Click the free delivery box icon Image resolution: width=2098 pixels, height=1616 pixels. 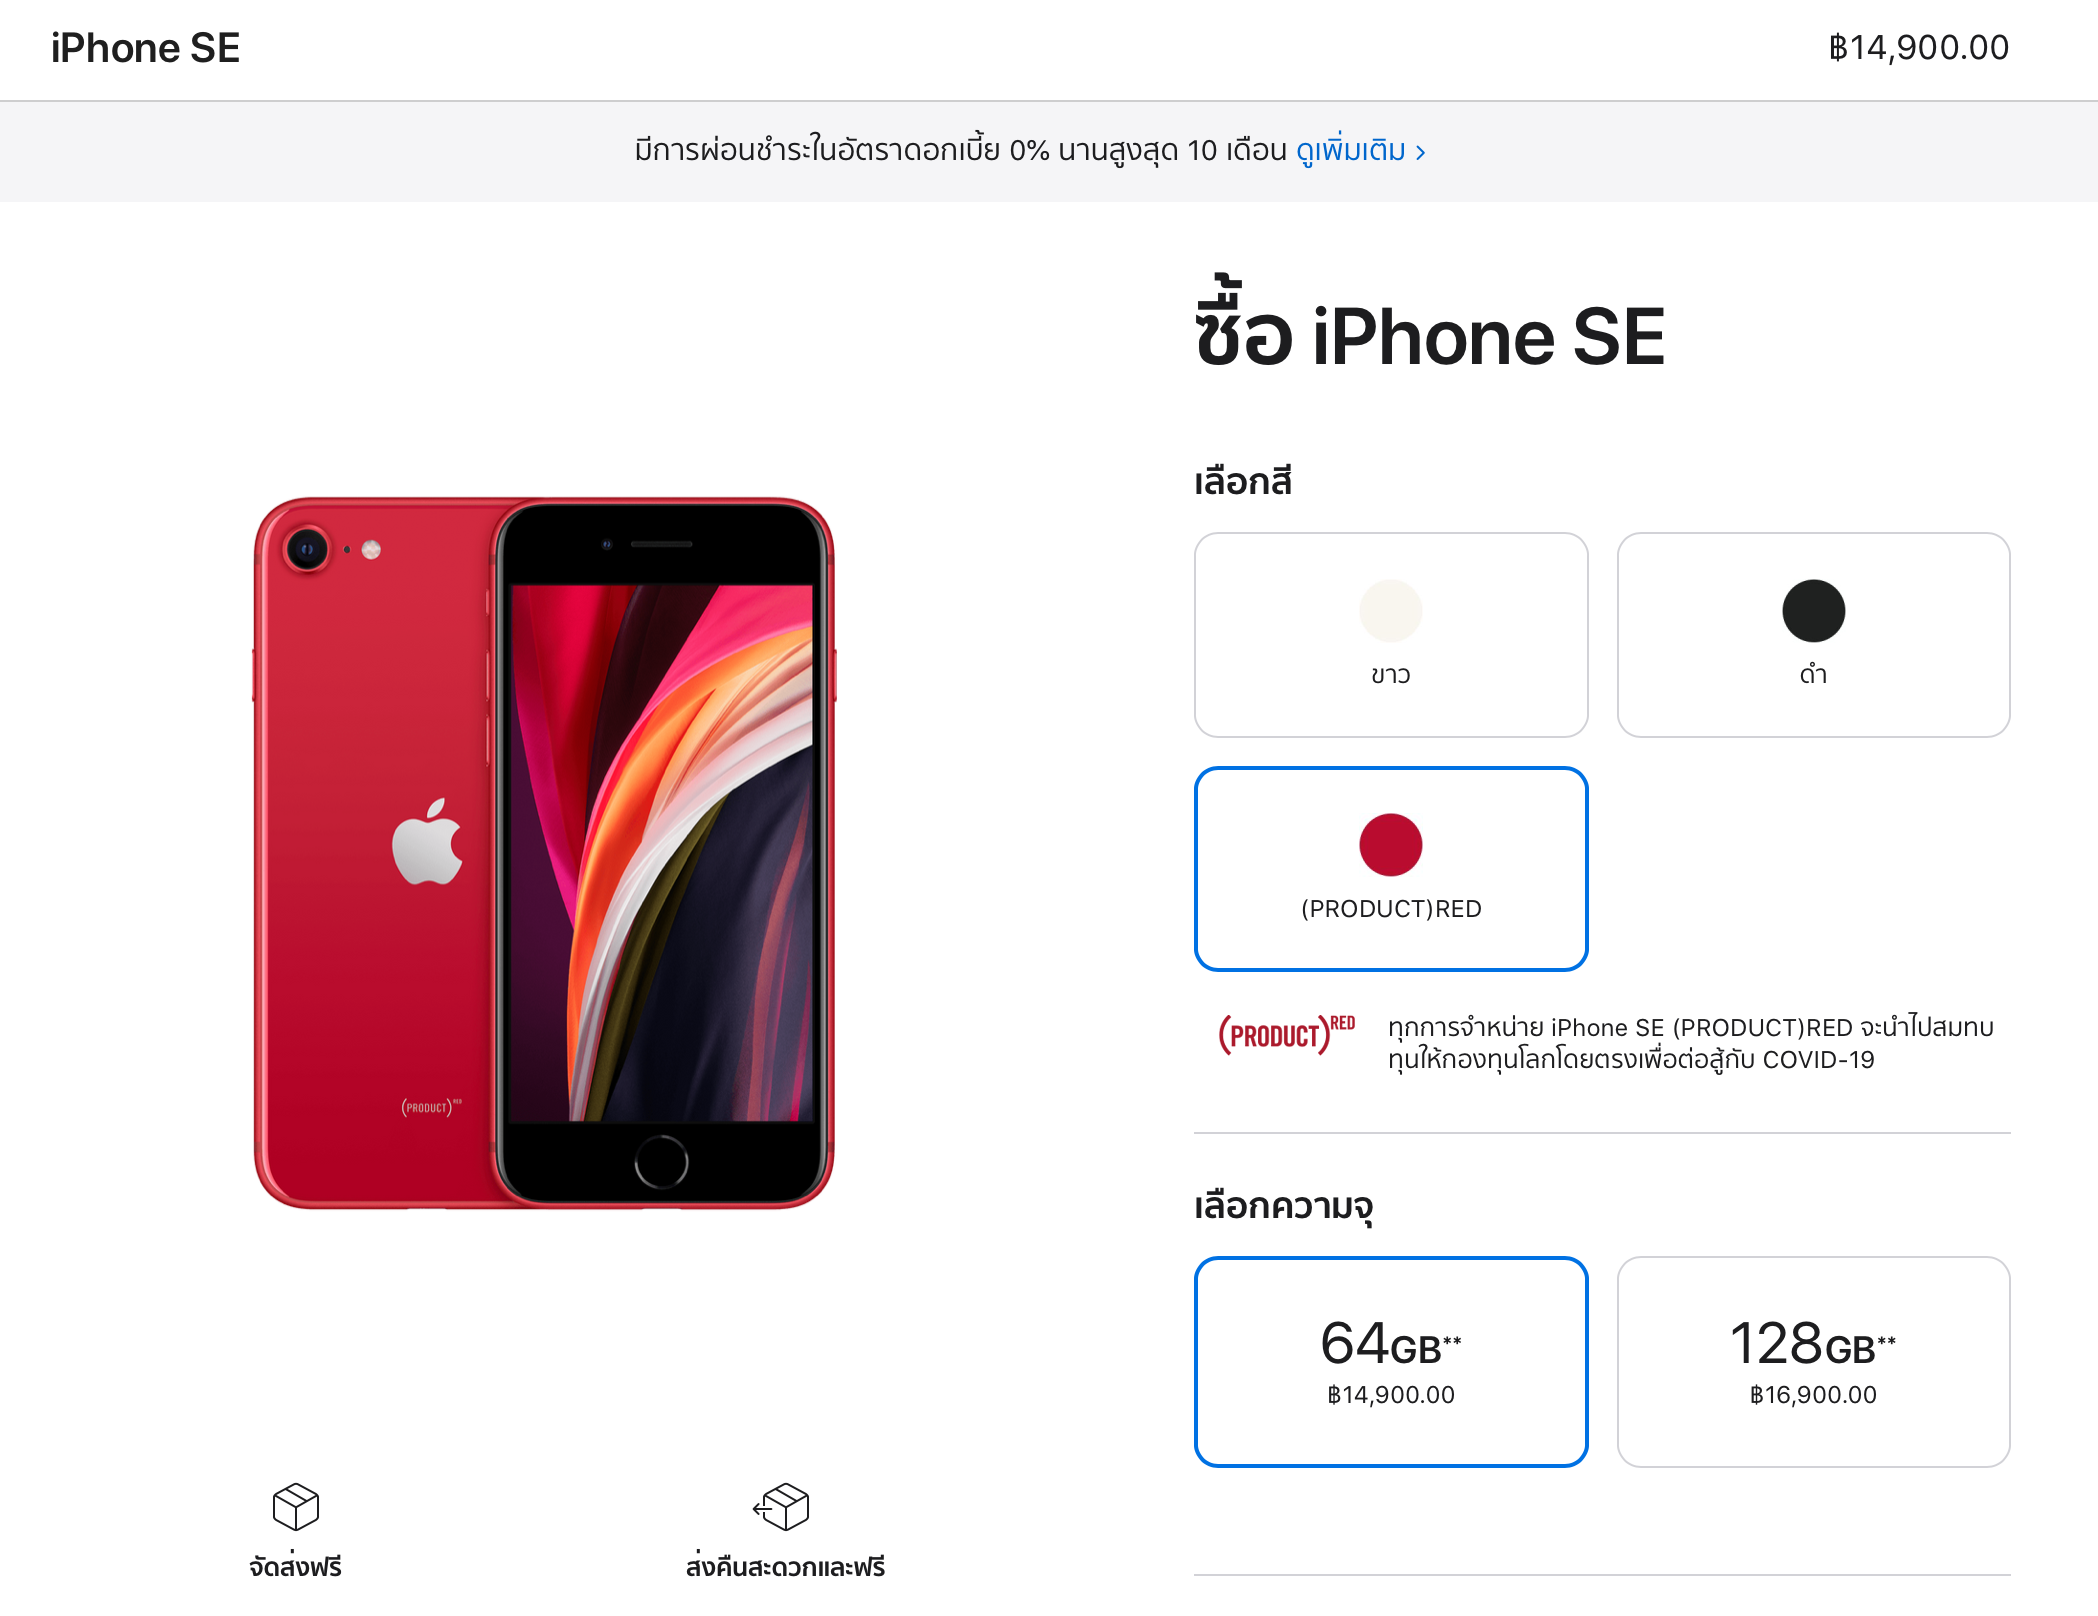(x=296, y=1506)
